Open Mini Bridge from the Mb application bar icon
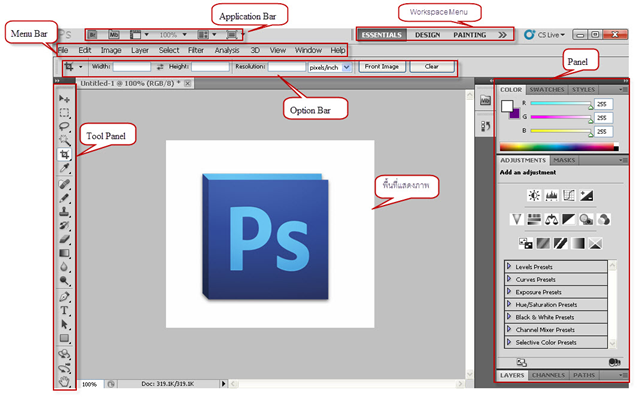This screenshot has height=400, width=640. pos(114,35)
